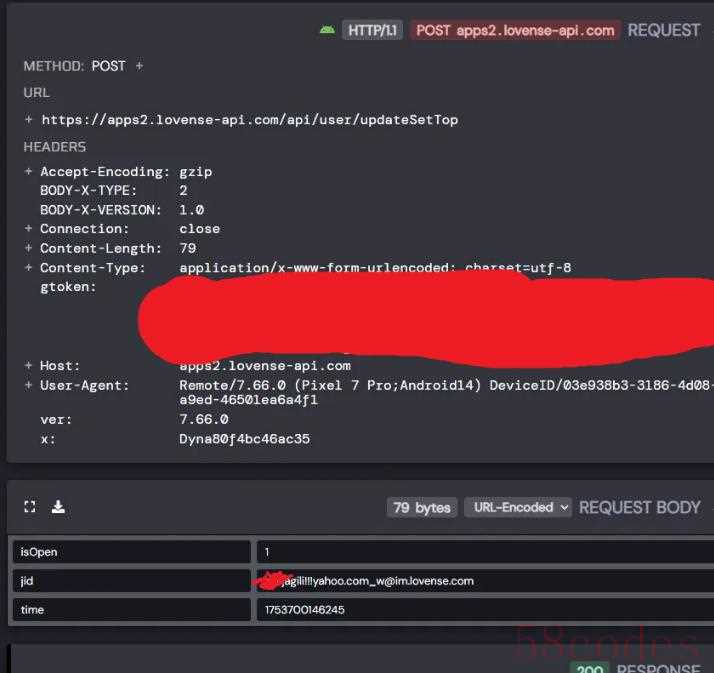Image resolution: width=714 pixels, height=673 pixels.
Task: Click the isOpen parameter name cell
Action: [x=132, y=552]
